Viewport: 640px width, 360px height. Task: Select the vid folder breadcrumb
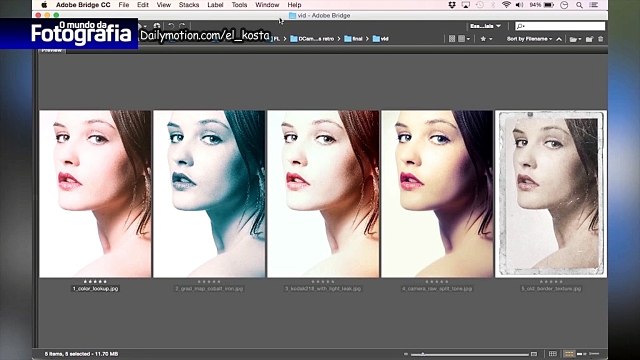[x=381, y=39]
